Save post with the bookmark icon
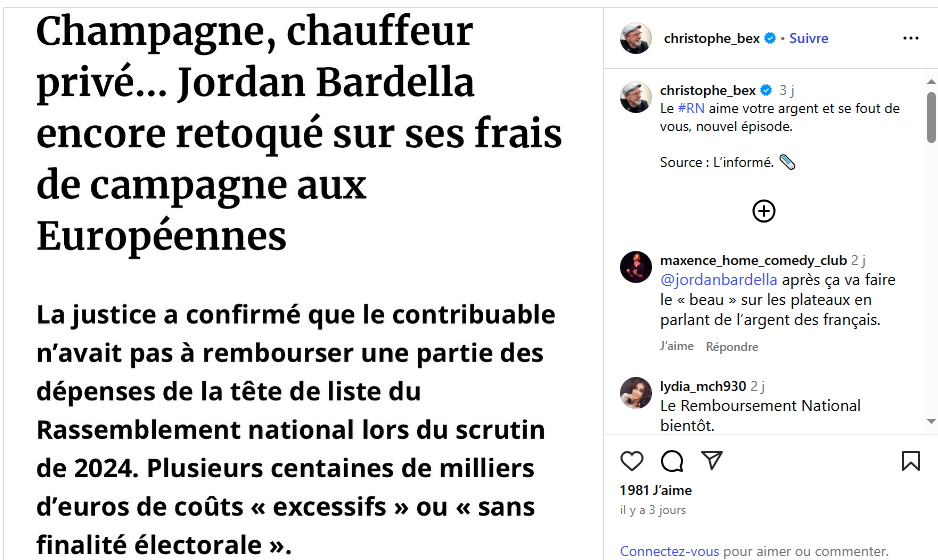Viewport: 938px width, 560px height. click(x=910, y=461)
